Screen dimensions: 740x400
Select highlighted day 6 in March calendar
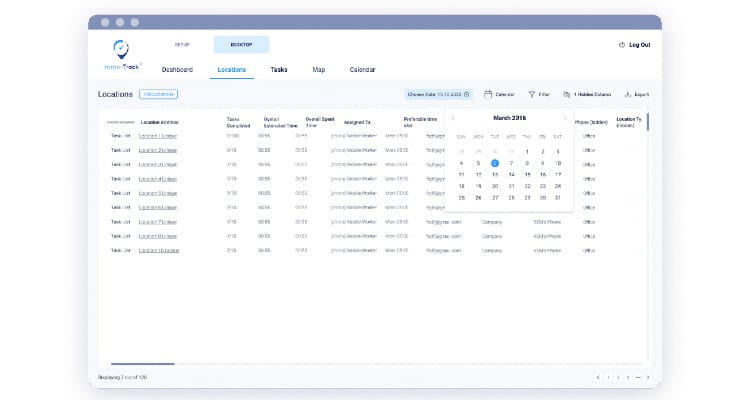coord(495,163)
